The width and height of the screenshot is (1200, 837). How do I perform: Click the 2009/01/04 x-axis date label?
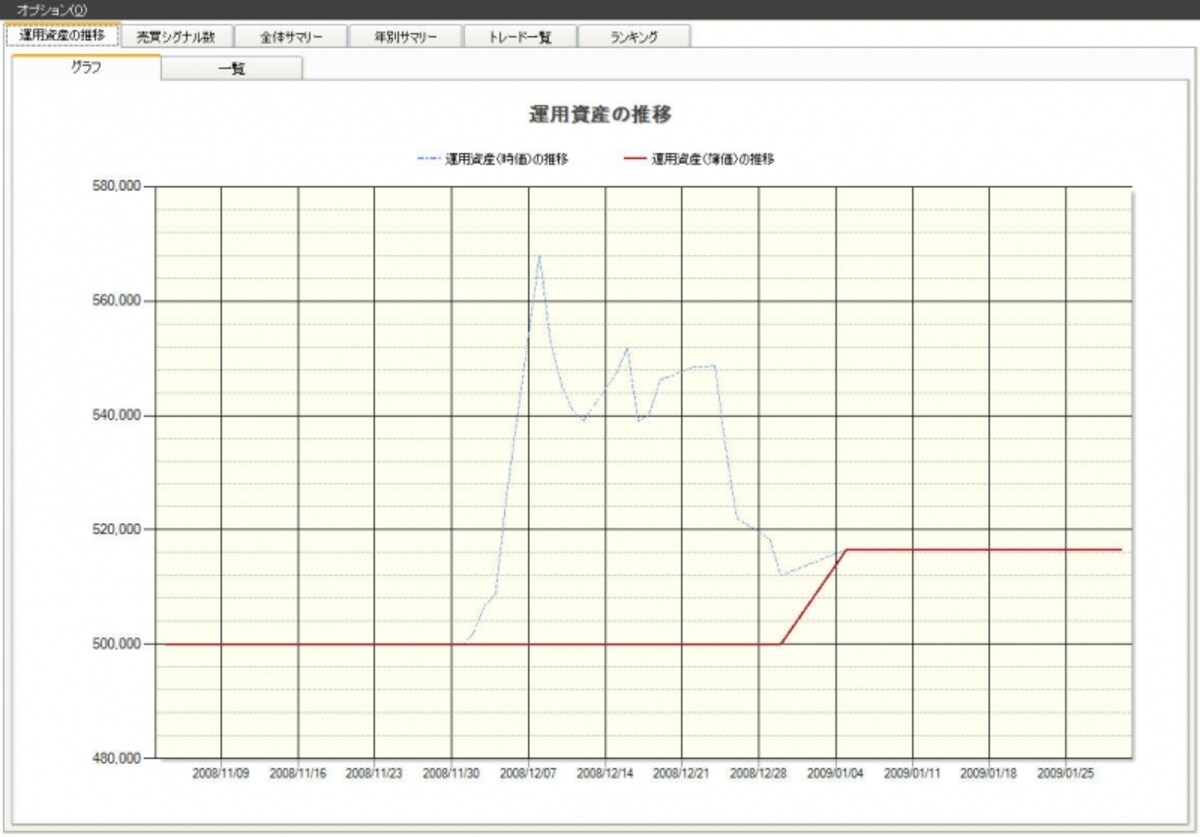point(837,774)
